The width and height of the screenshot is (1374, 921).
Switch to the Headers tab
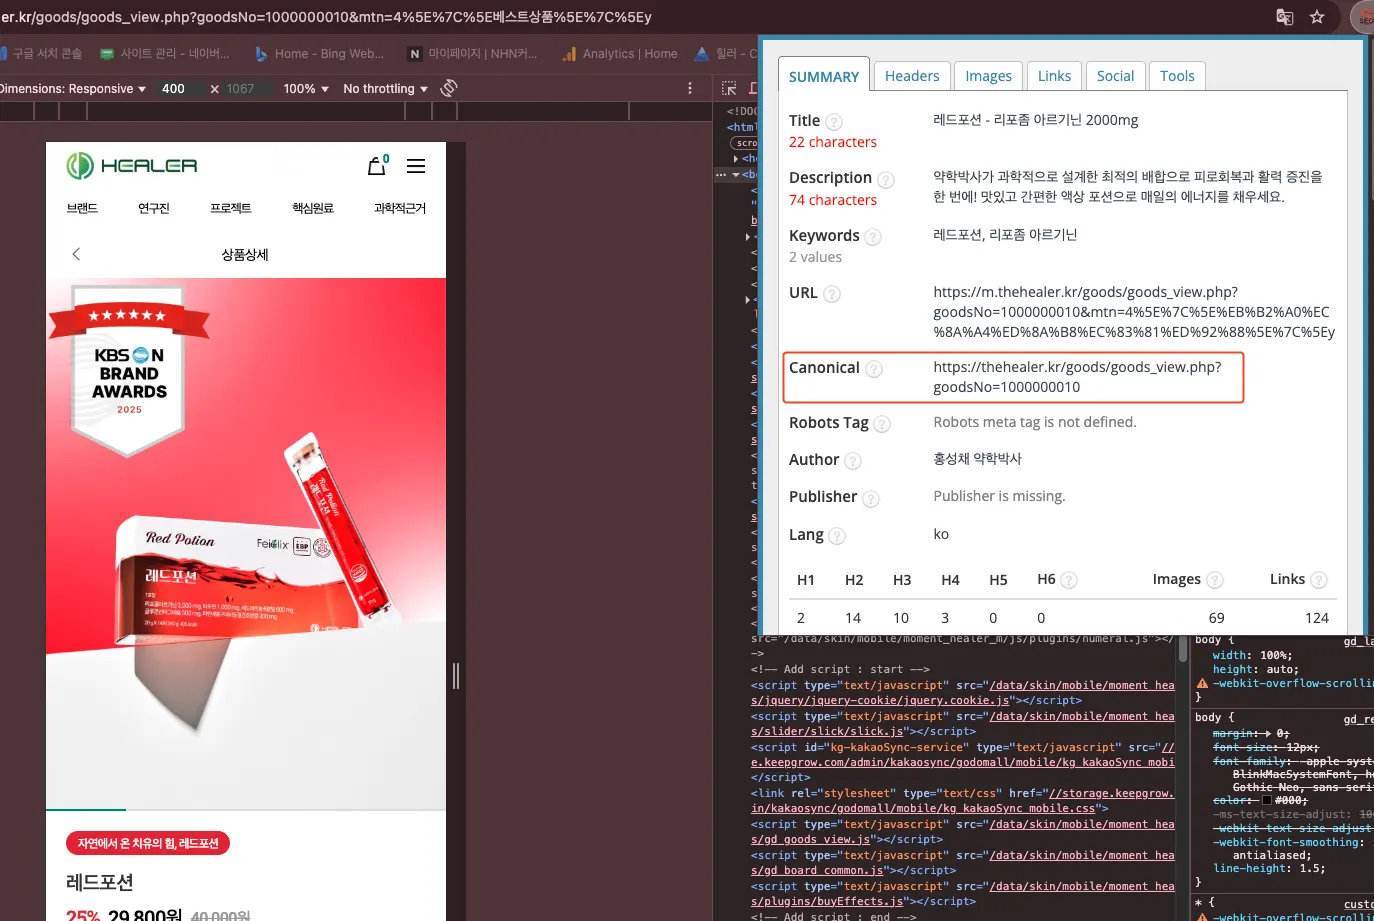[912, 76]
